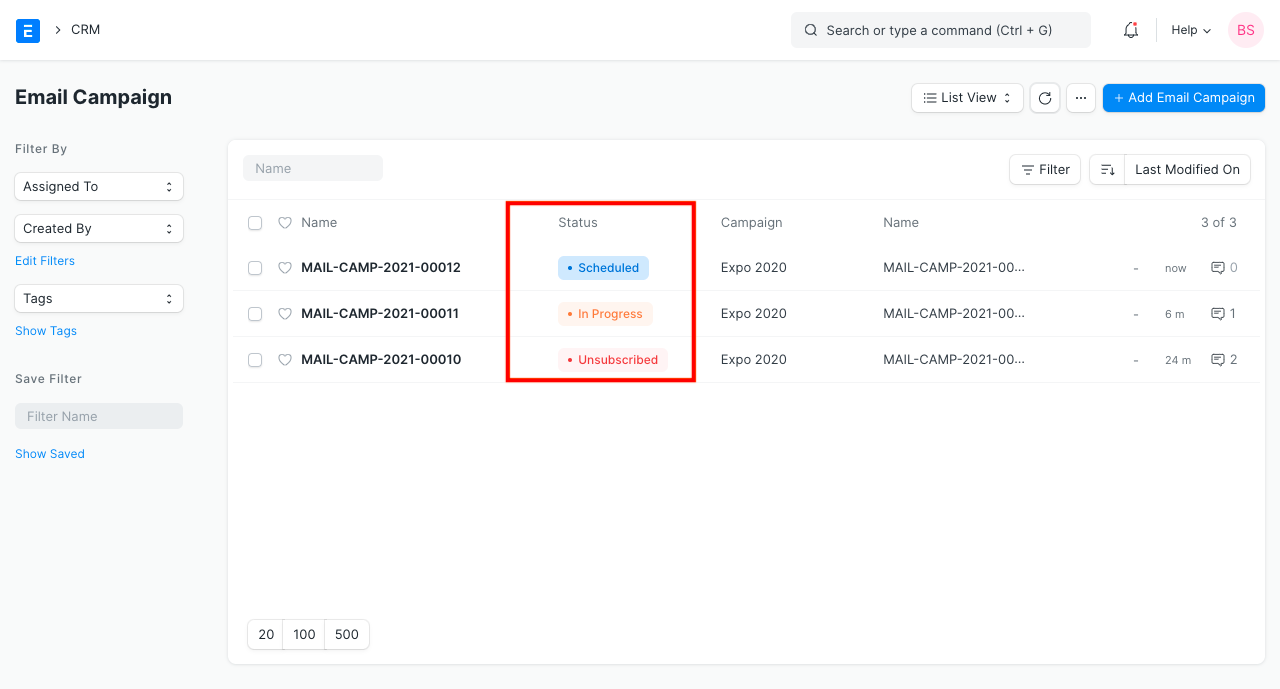The width and height of the screenshot is (1280, 689).
Task: Navigate using the CRM breadcrumb
Action: coord(85,29)
